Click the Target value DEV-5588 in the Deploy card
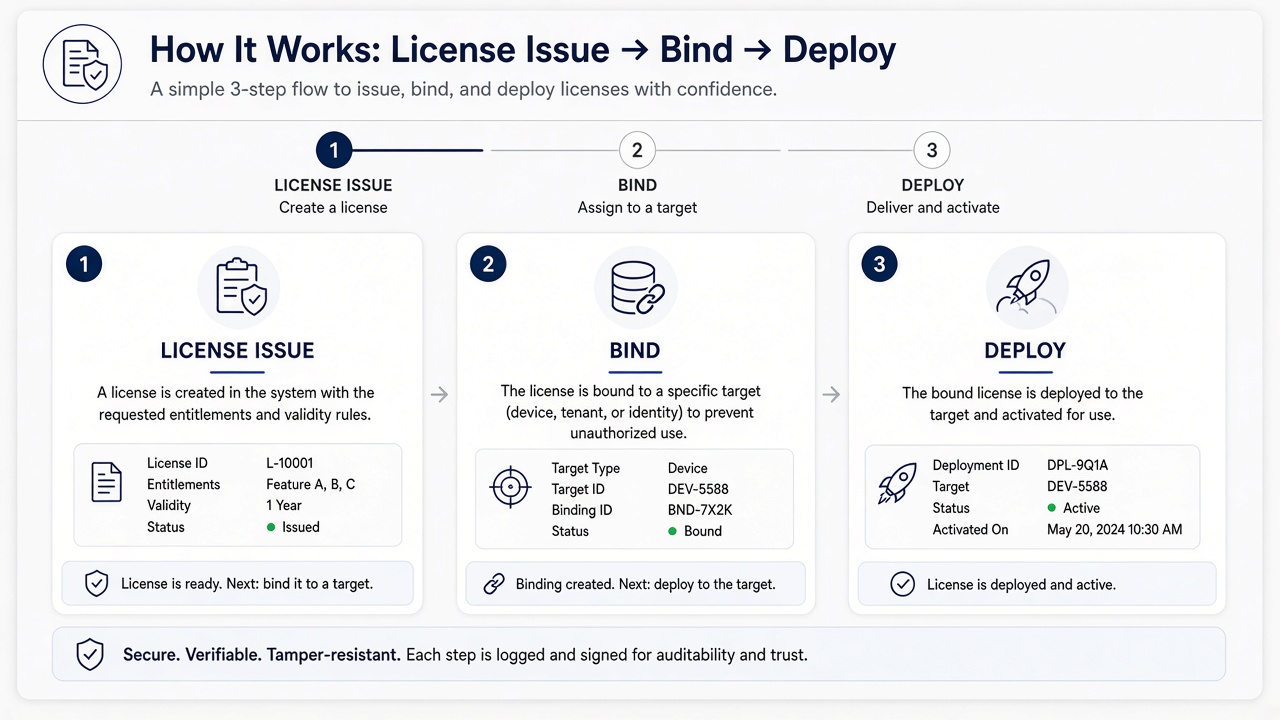This screenshot has height=720, width=1280. (1077, 486)
